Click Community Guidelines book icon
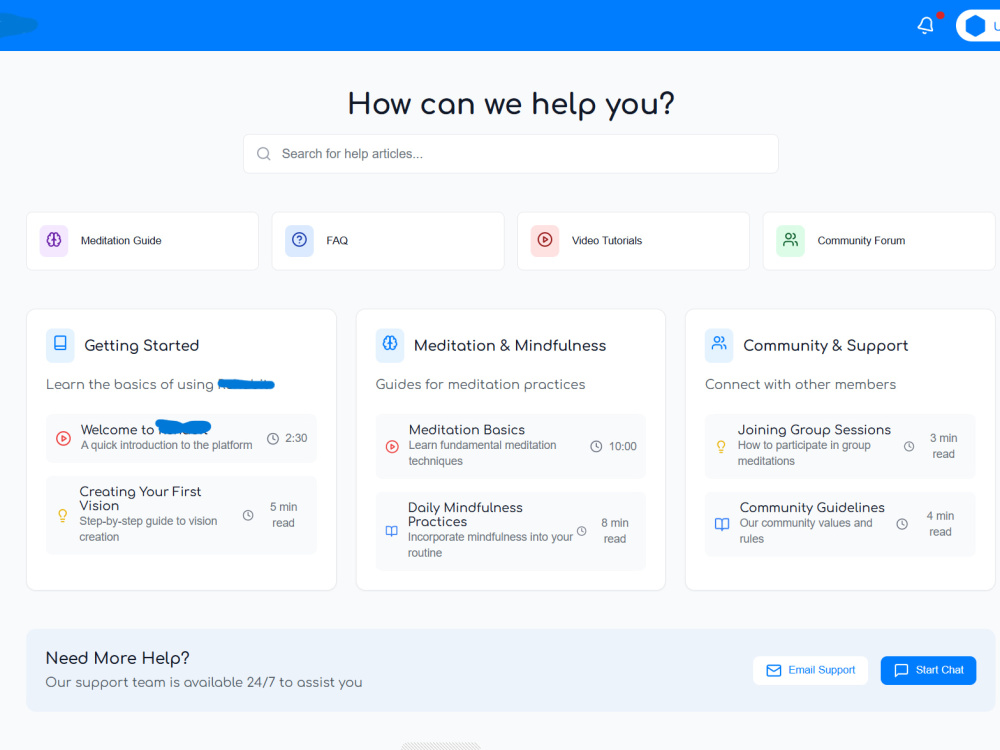 [722, 524]
